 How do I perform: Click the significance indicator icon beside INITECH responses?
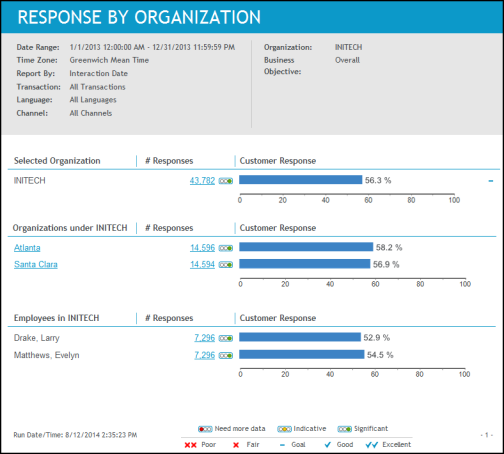point(226,181)
